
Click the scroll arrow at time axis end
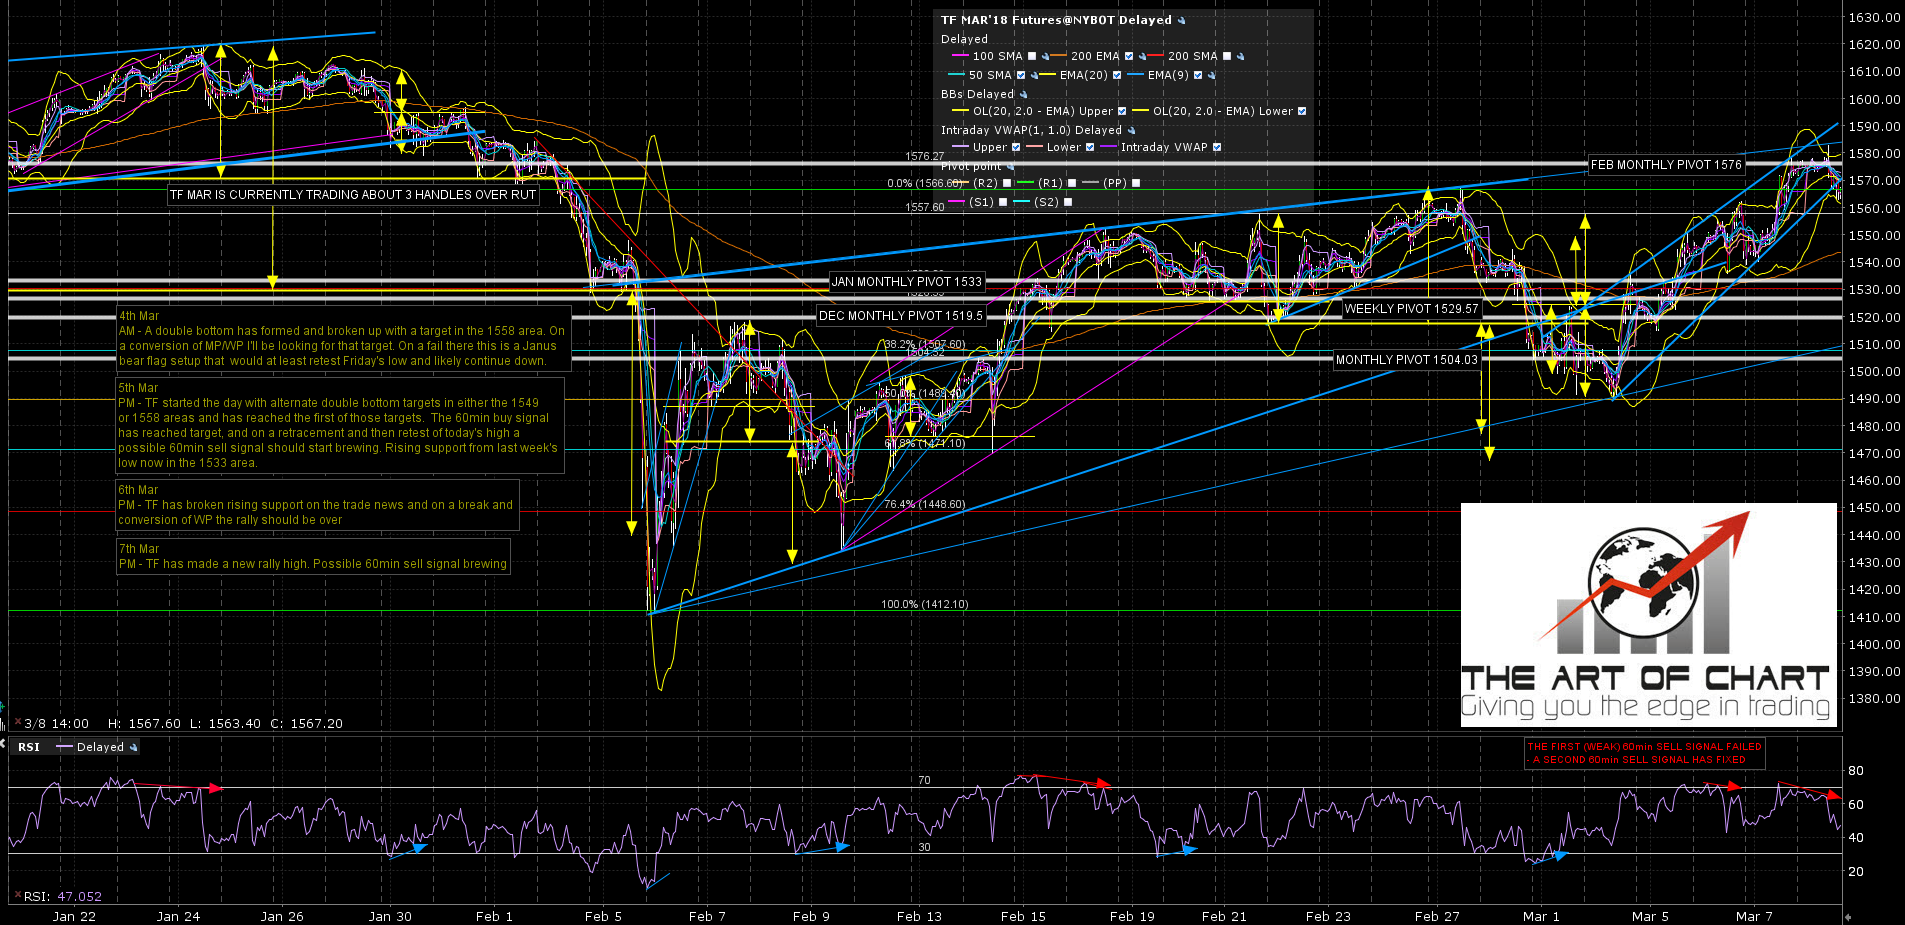(x=1848, y=916)
